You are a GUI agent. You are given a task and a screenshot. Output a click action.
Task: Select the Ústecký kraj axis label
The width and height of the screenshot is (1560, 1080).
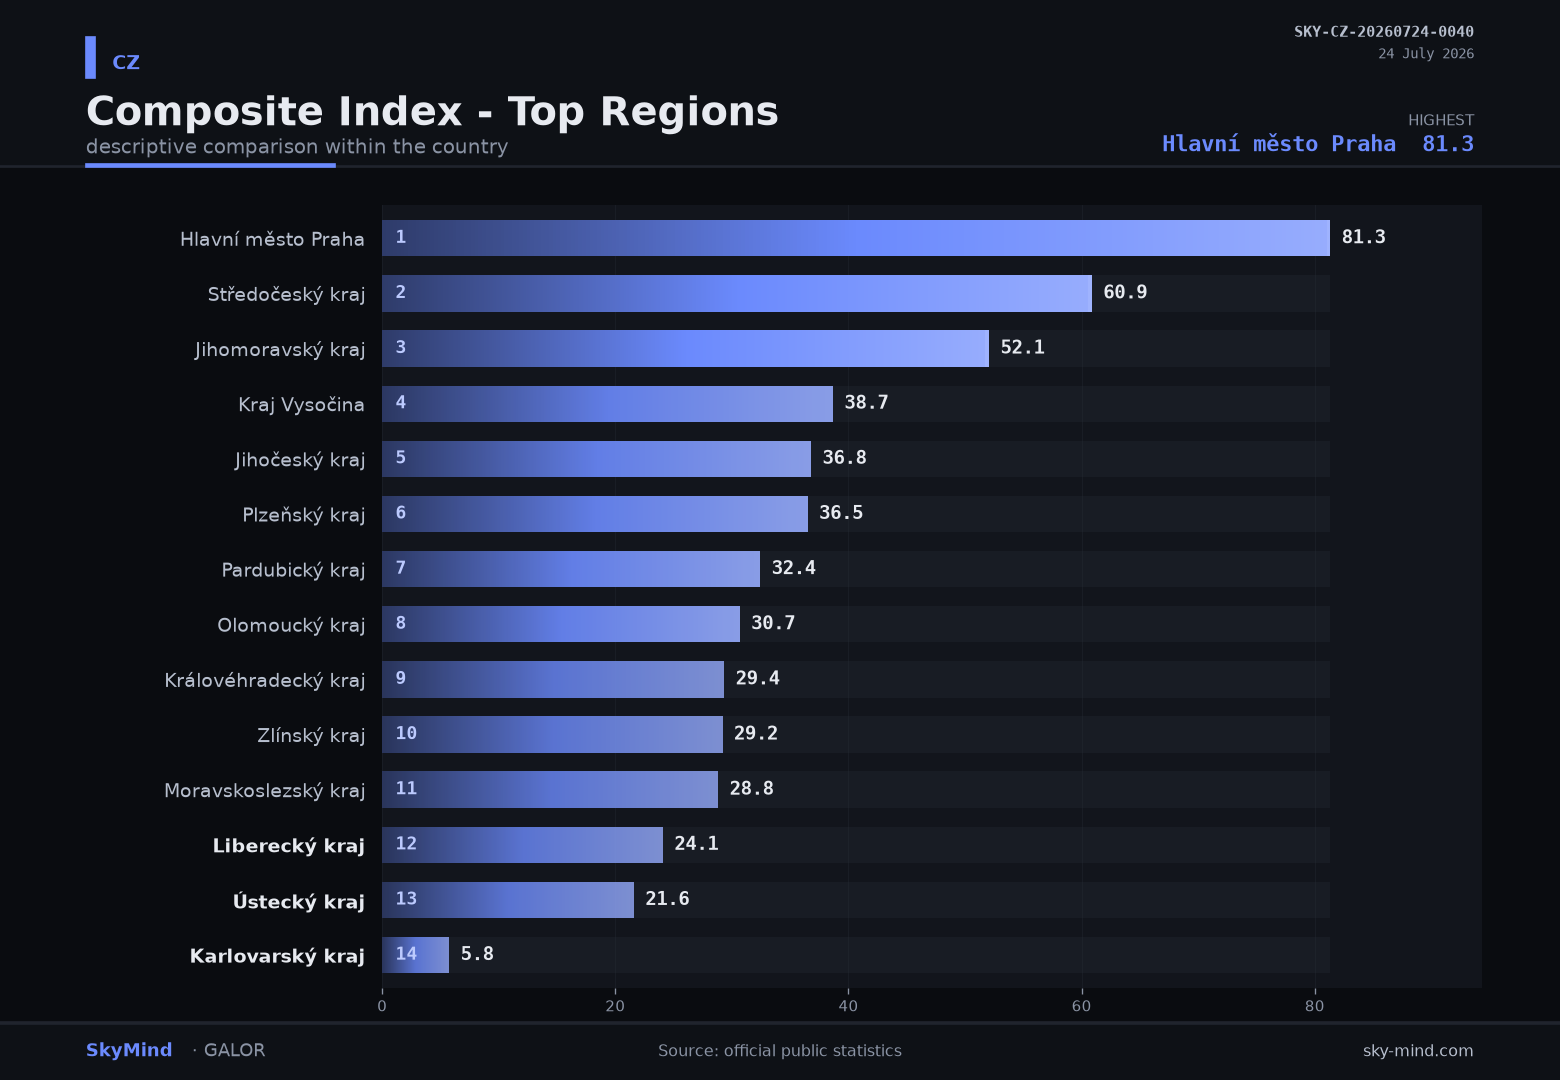point(299,901)
